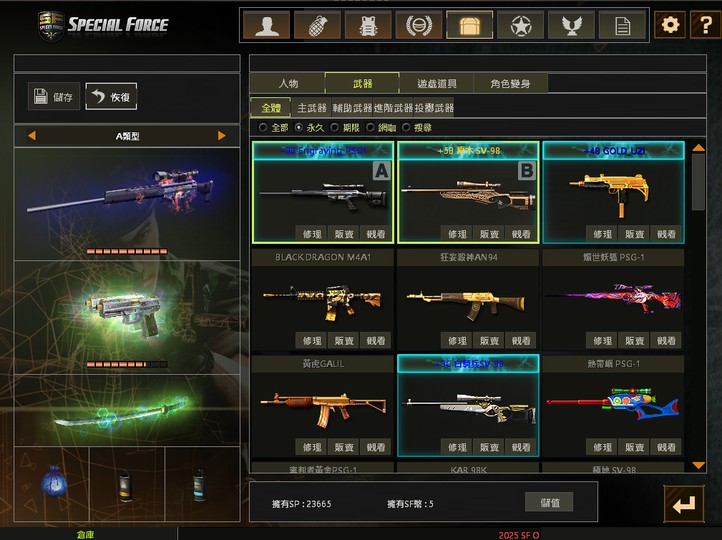Switch to 武器 tab
The image size is (722, 540).
[x=362, y=83]
